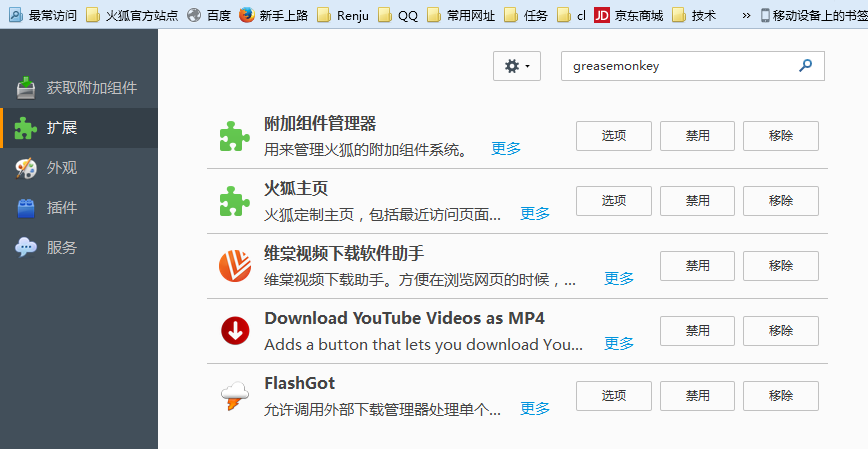Click the magnifier search icon
Screen dimensions: 868x449
(805, 66)
